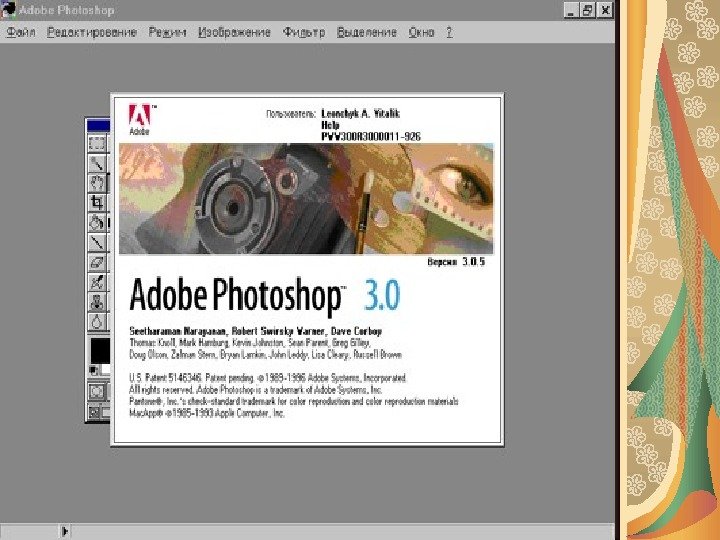Click the toolbox palette blue title bar
Image resolution: width=720 pixels, height=540 pixels.
tap(98, 125)
